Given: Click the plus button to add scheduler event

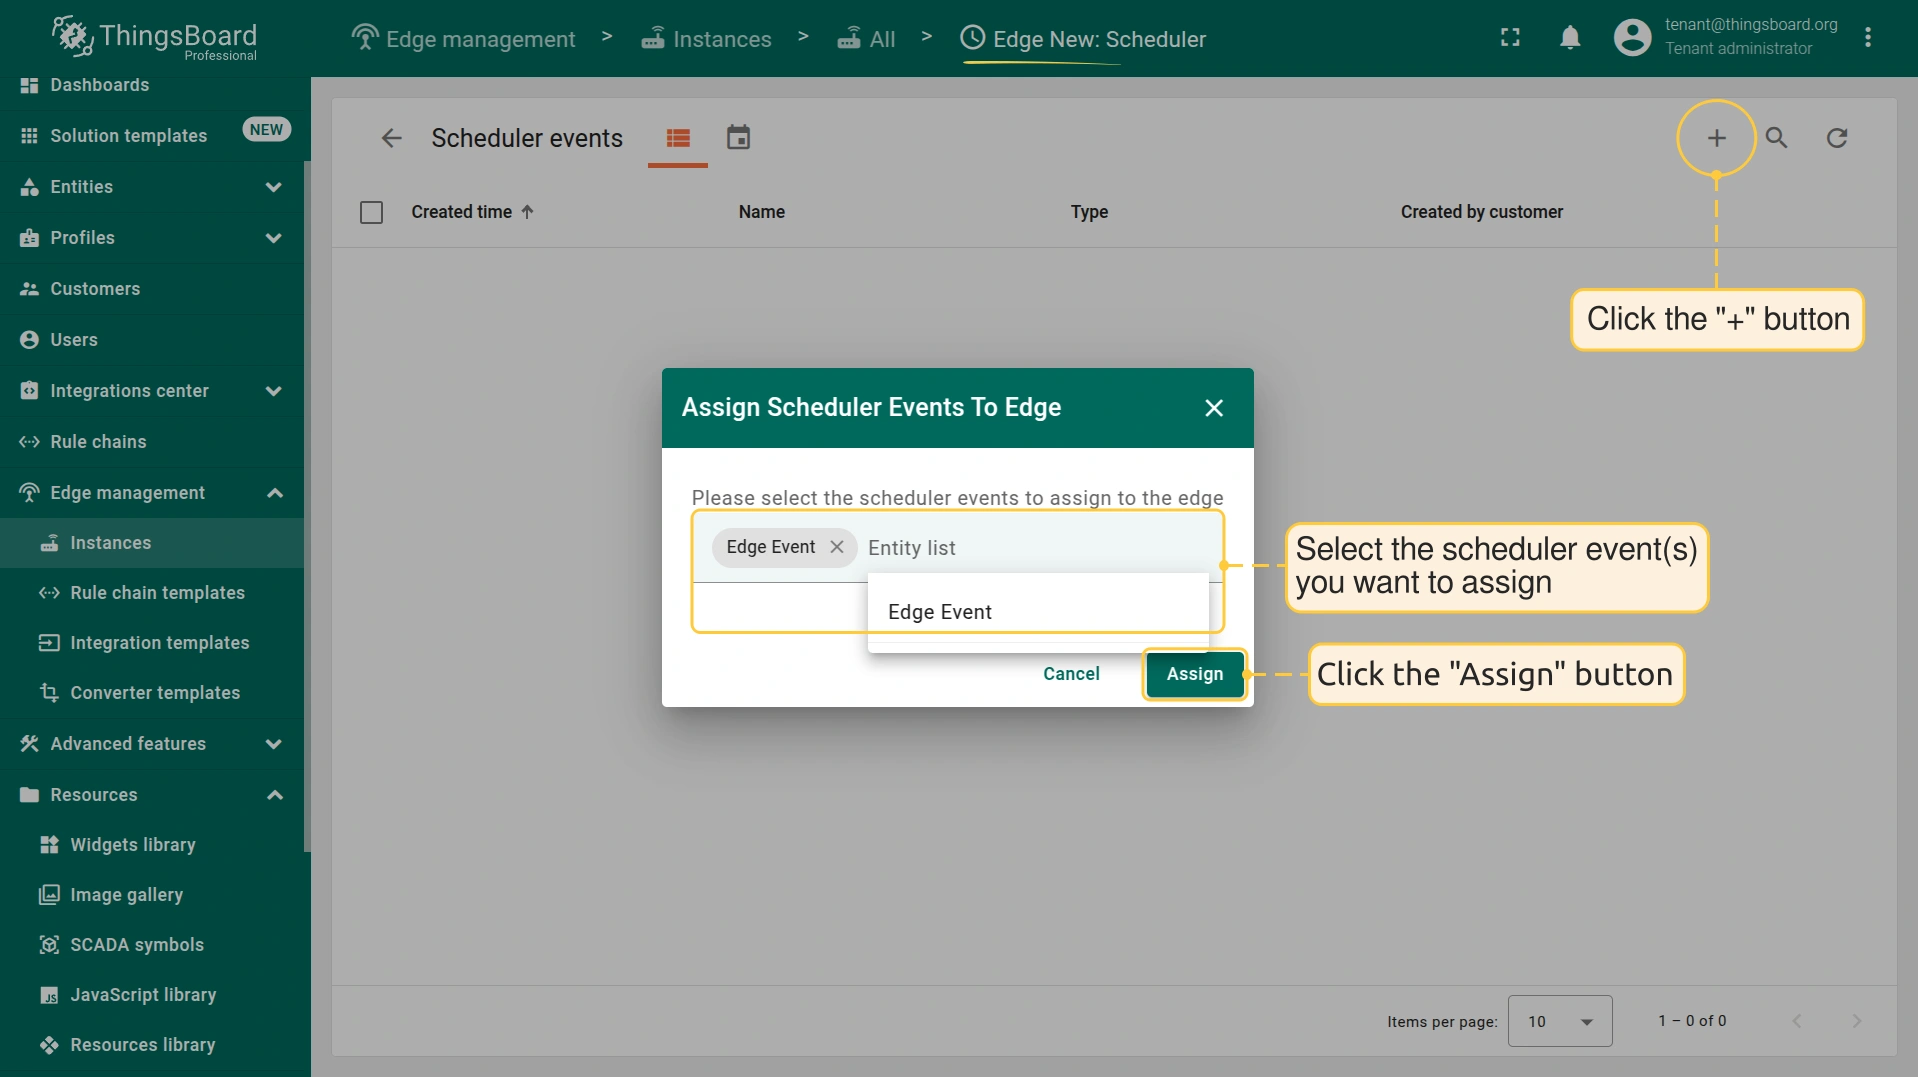Looking at the screenshot, I should click(1716, 138).
